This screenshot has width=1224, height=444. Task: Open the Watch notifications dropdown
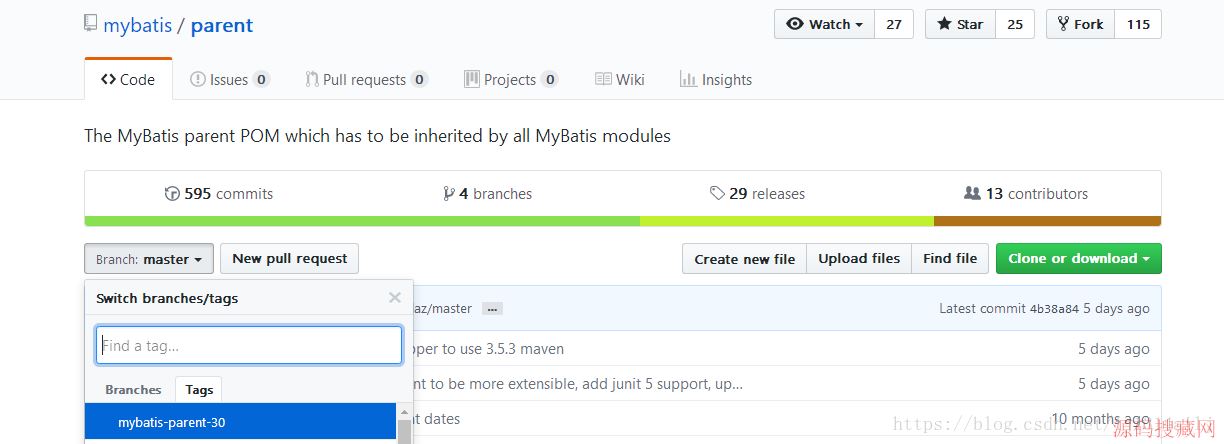[824, 24]
